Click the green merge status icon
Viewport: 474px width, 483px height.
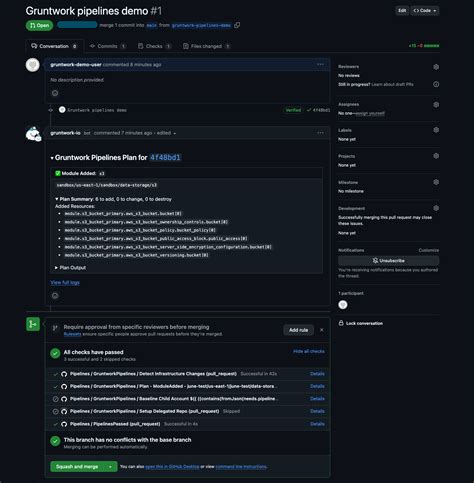click(x=33, y=324)
